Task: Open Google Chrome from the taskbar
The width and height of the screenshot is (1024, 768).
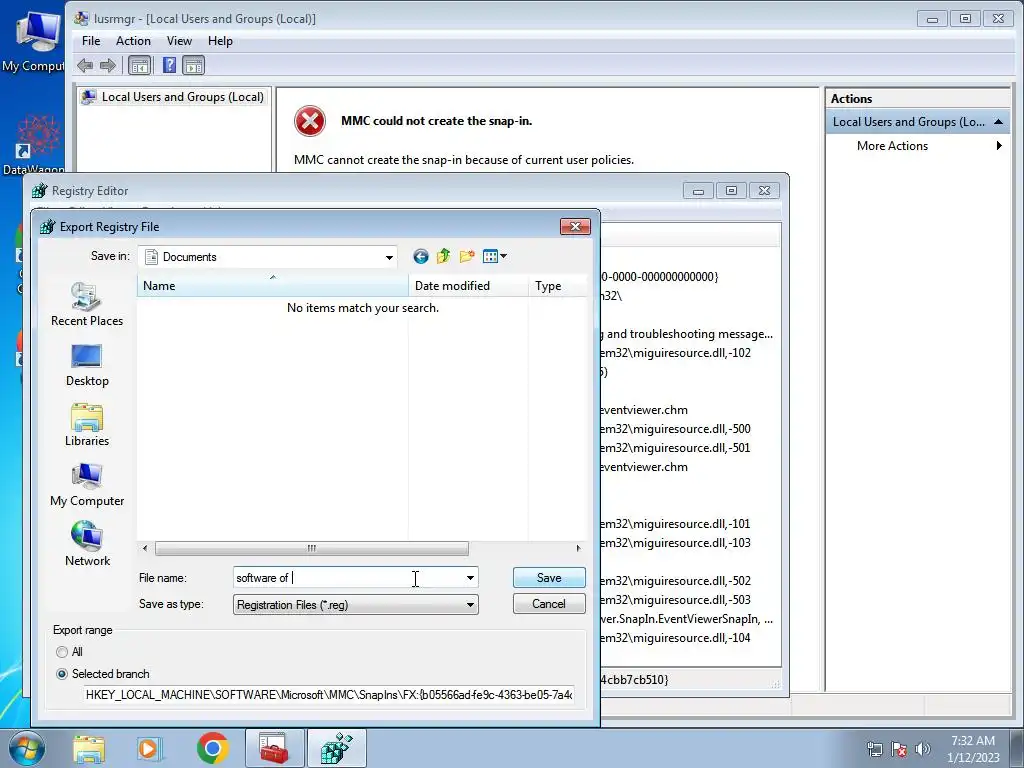Action: 212,748
